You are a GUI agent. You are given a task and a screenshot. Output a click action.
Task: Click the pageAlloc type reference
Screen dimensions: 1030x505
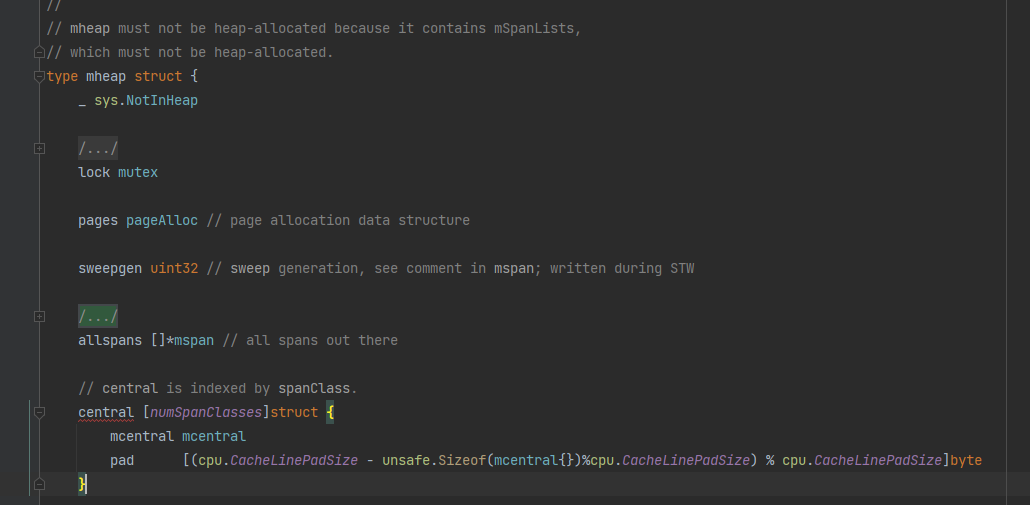(x=162, y=221)
